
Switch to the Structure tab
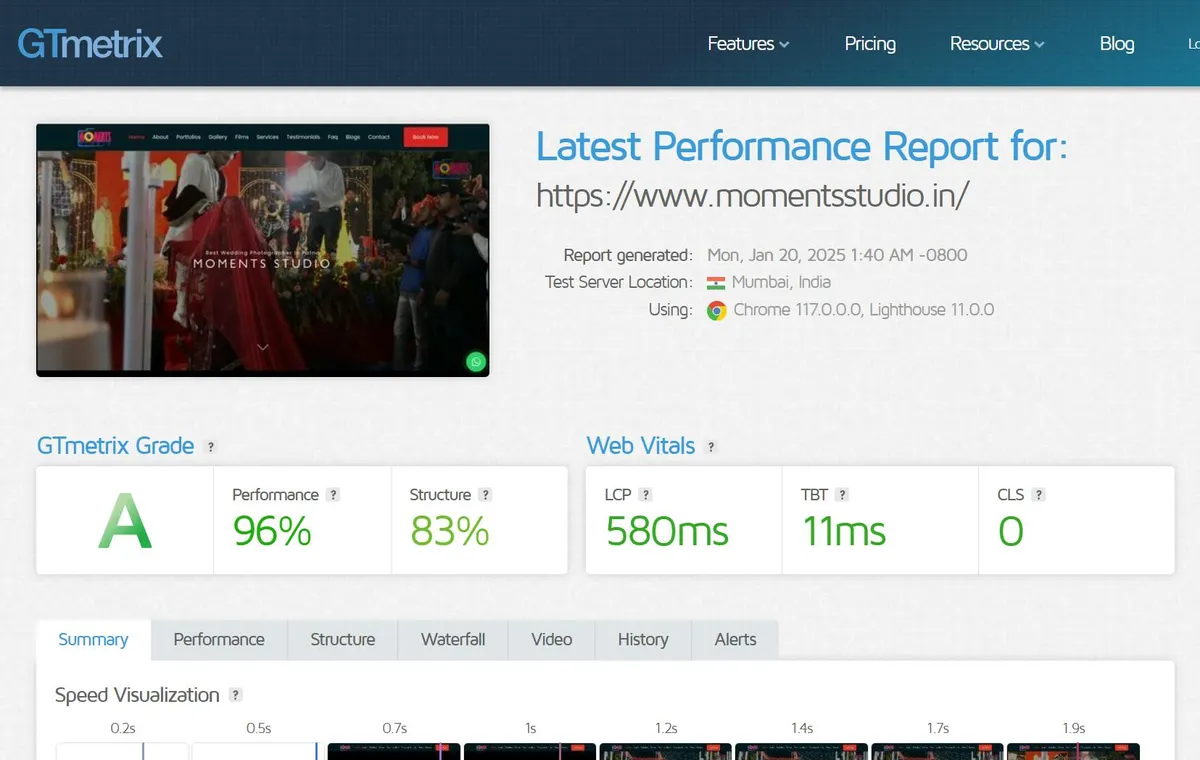point(343,640)
